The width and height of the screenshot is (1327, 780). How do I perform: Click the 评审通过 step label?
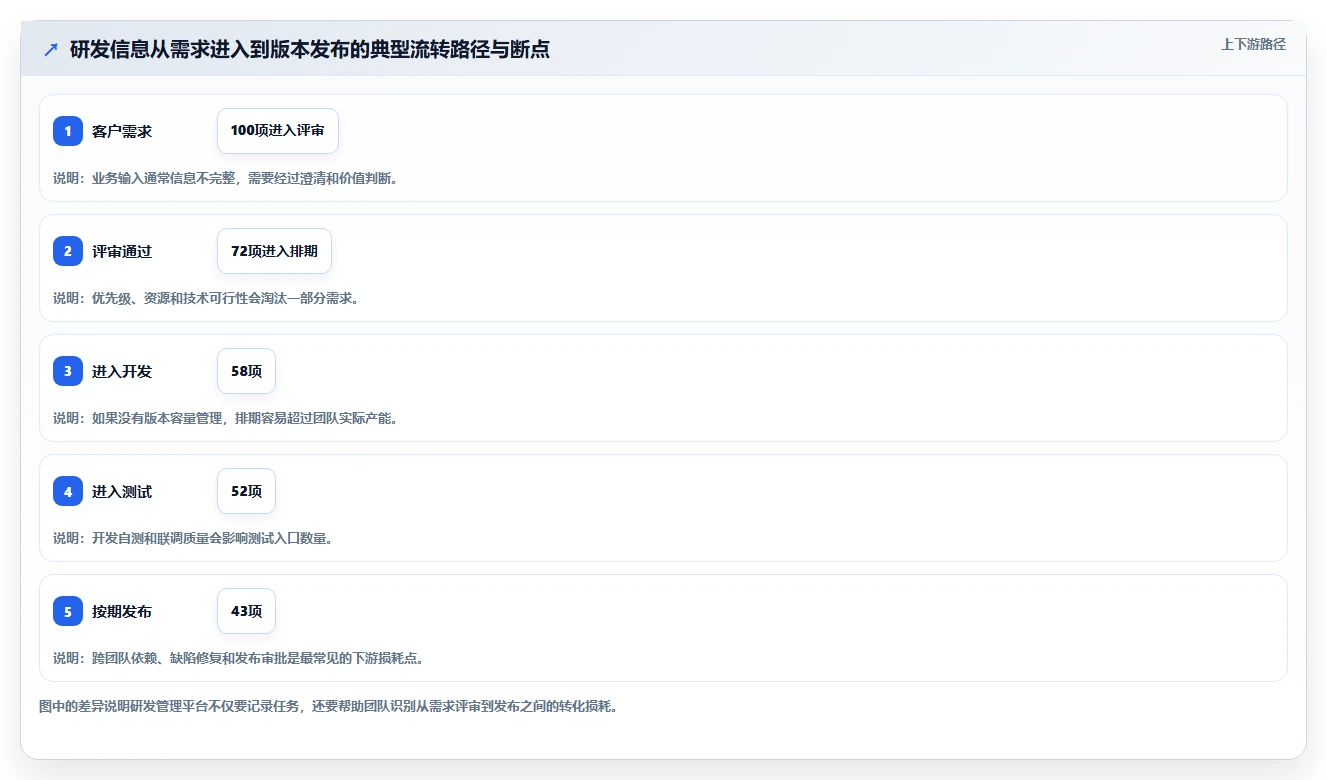[122, 251]
